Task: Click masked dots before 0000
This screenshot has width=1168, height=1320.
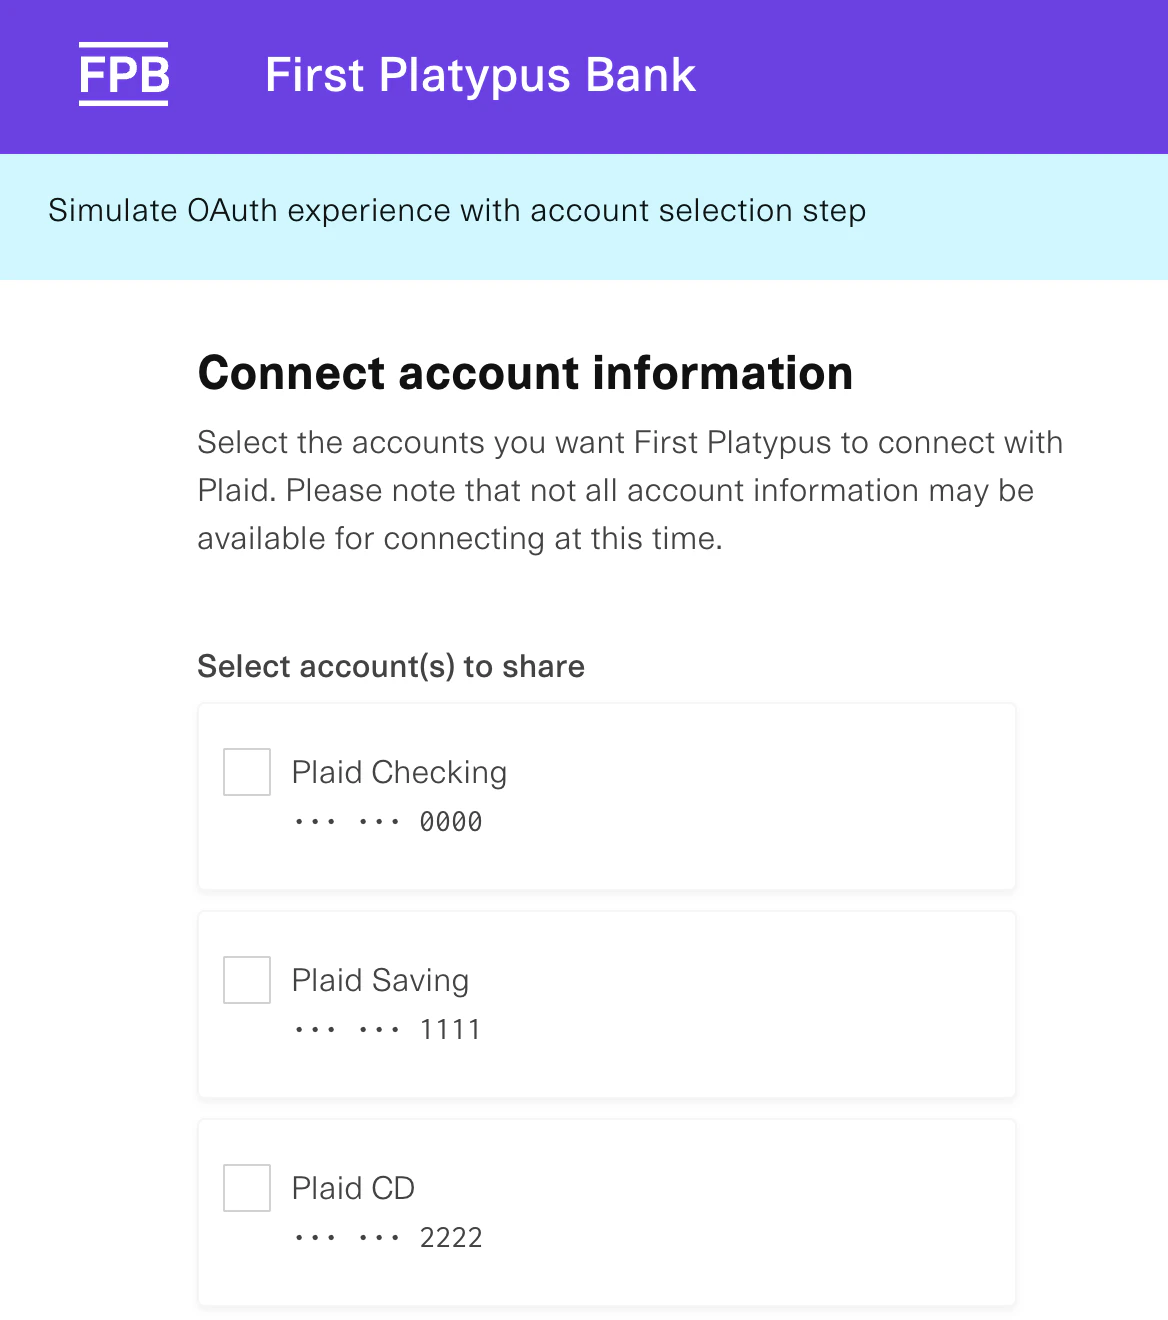Action: pyautogui.click(x=347, y=822)
